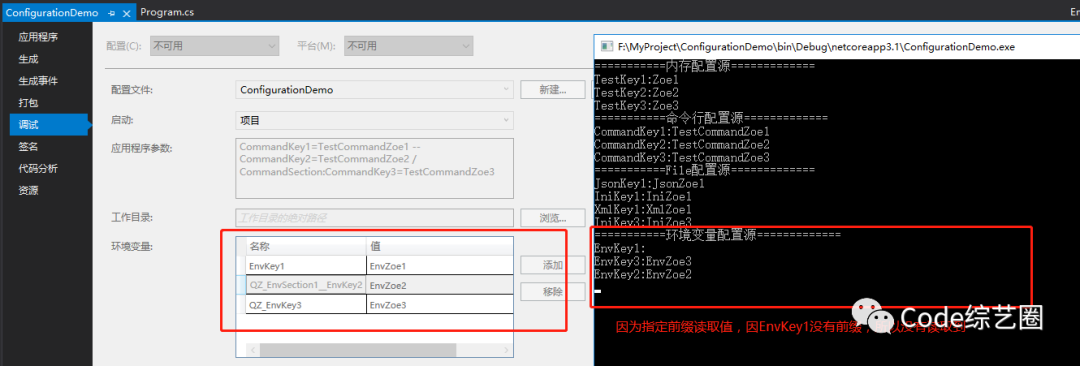Click the 浏览... button
Image resolution: width=1080 pixels, height=366 pixels.
click(552, 218)
